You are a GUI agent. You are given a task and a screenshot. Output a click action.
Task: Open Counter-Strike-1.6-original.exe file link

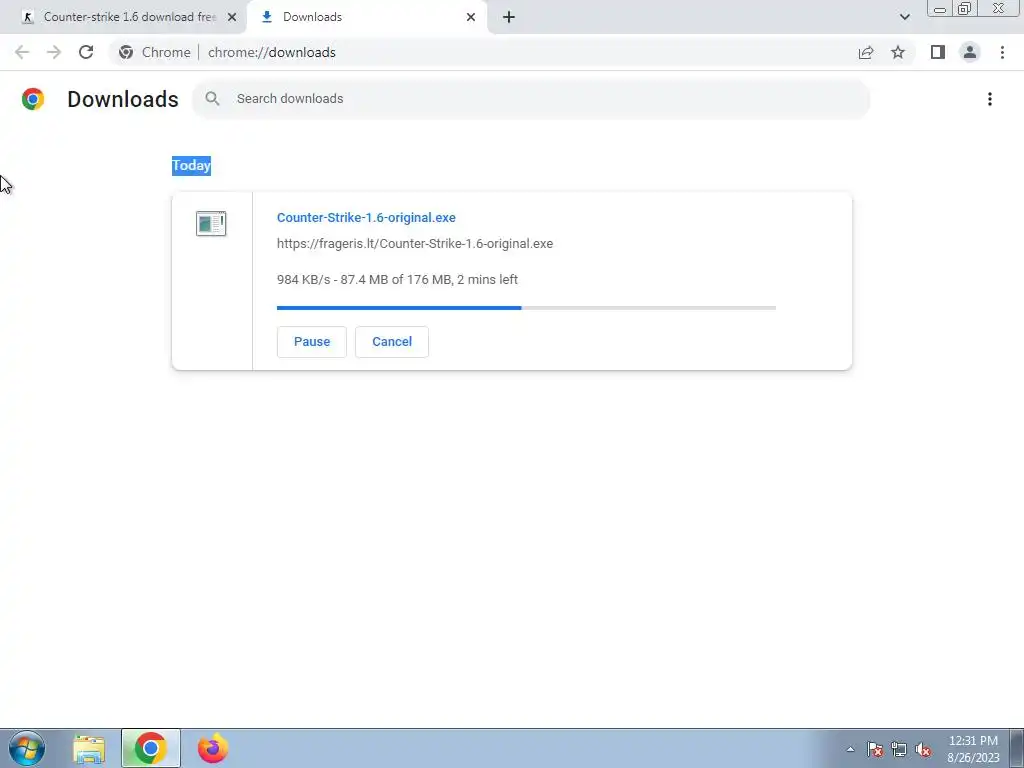(x=366, y=217)
